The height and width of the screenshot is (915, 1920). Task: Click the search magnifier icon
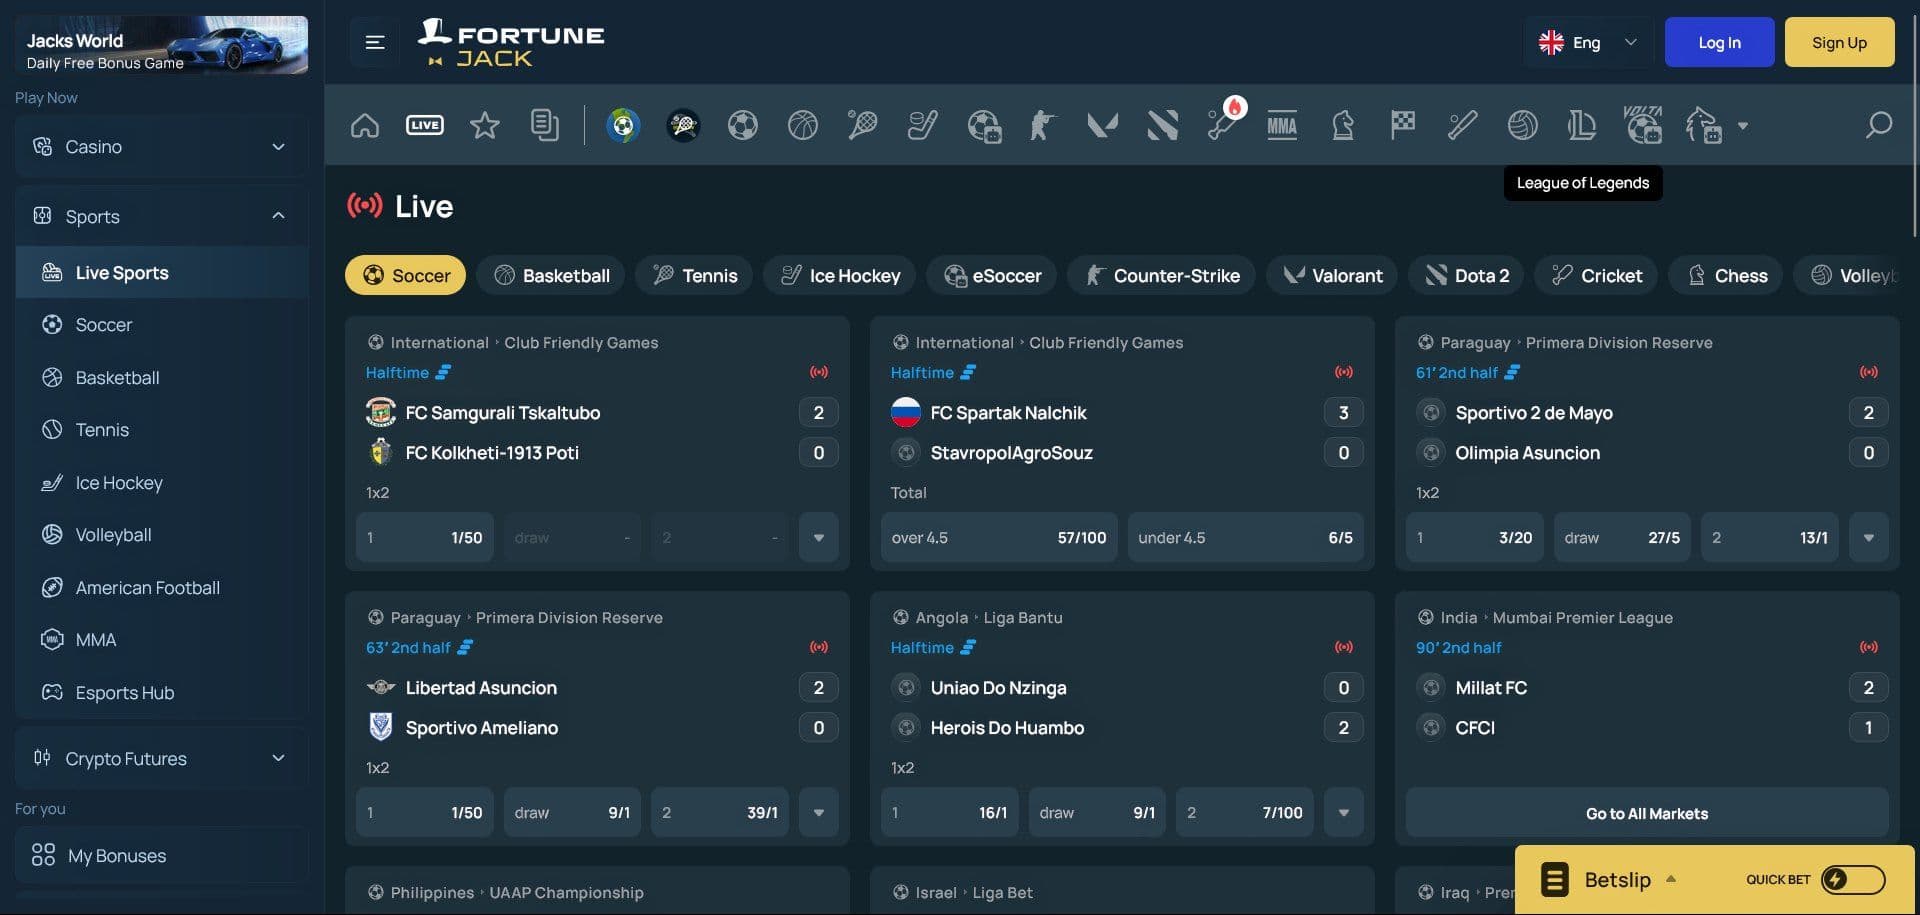click(1878, 125)
